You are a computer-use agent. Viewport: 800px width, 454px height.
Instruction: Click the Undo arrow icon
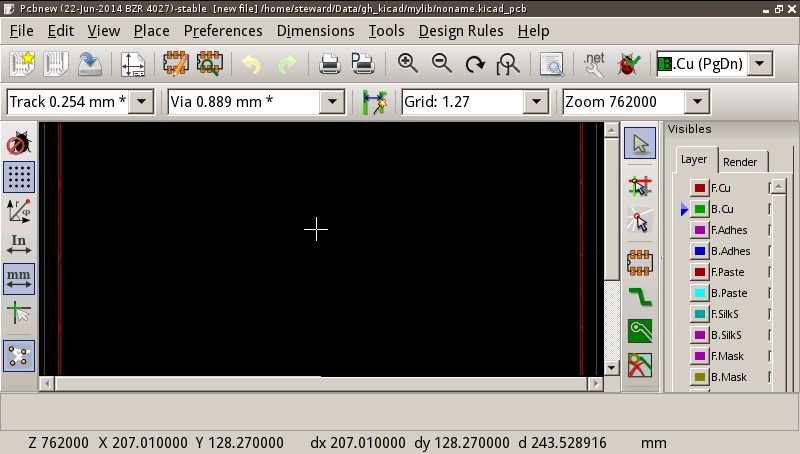(252, 64)
